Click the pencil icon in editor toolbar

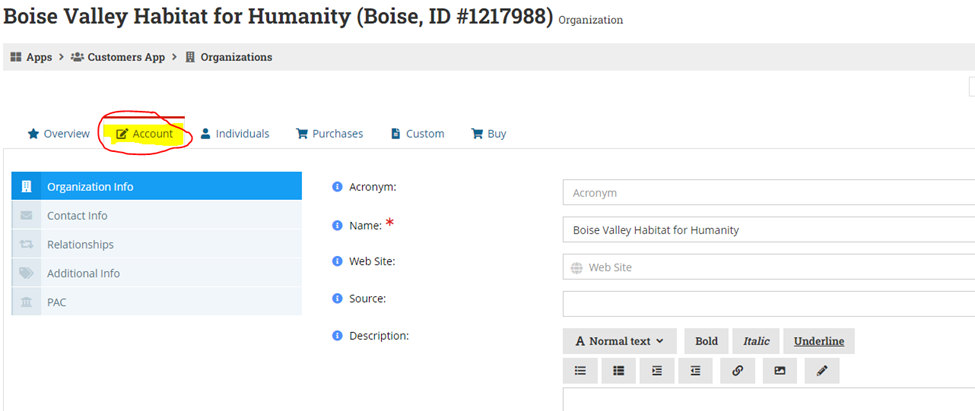[822, 371]
